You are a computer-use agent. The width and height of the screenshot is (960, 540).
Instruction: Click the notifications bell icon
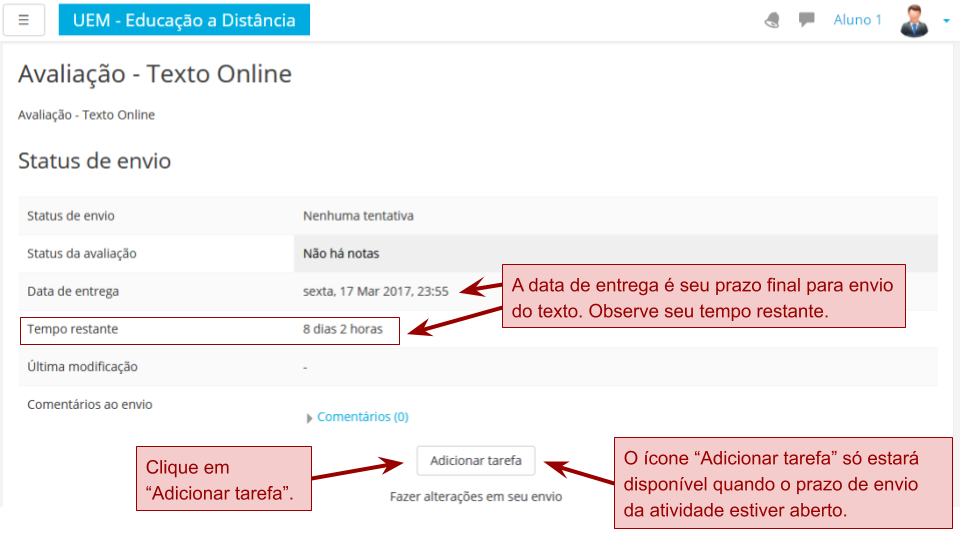pos(772,20)
